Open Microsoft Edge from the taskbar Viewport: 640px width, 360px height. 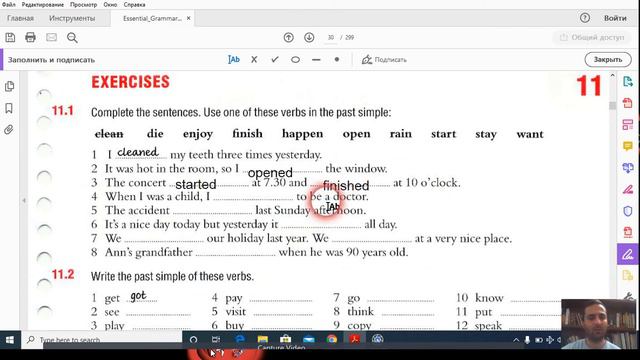point(240,339)
